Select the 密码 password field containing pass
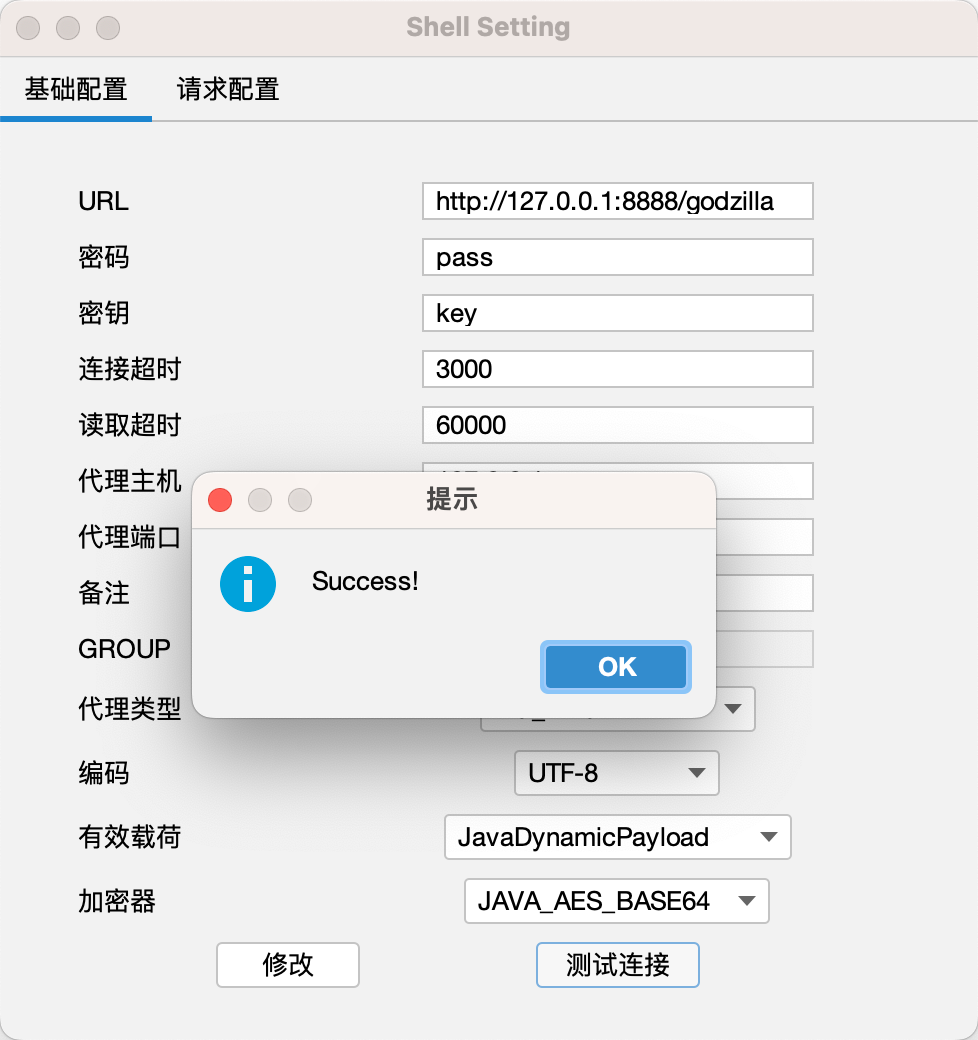 pos(617,257)
